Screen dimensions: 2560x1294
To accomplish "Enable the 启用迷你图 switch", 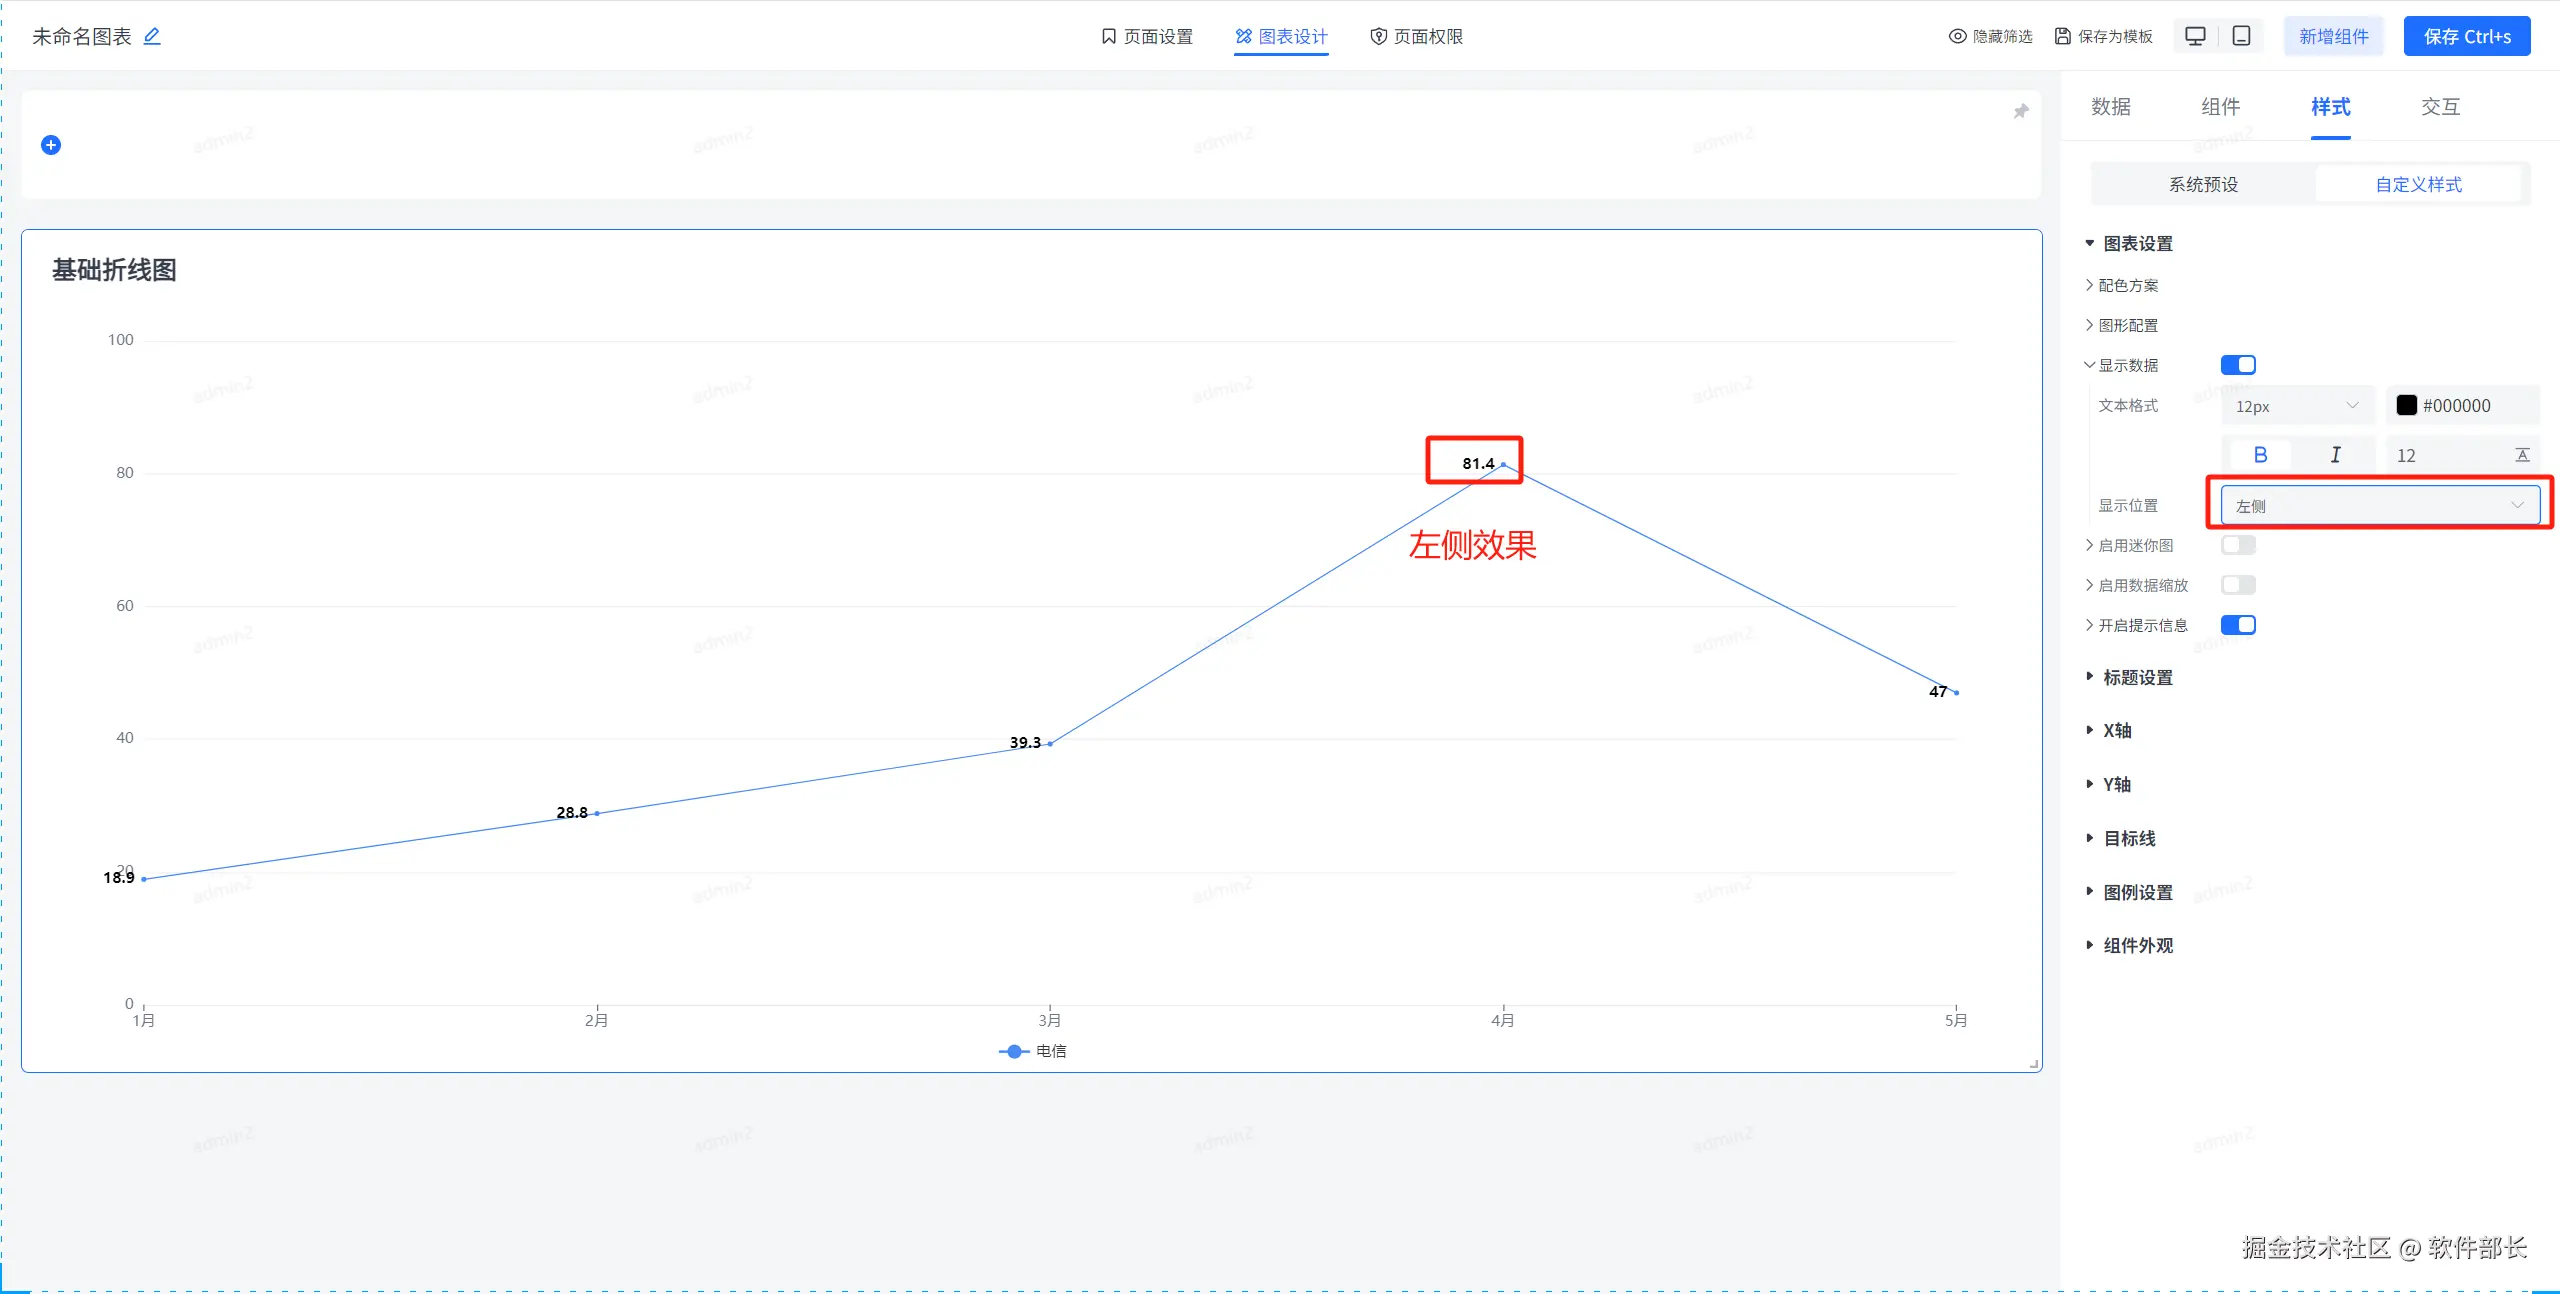I will tap(2238, 545).
